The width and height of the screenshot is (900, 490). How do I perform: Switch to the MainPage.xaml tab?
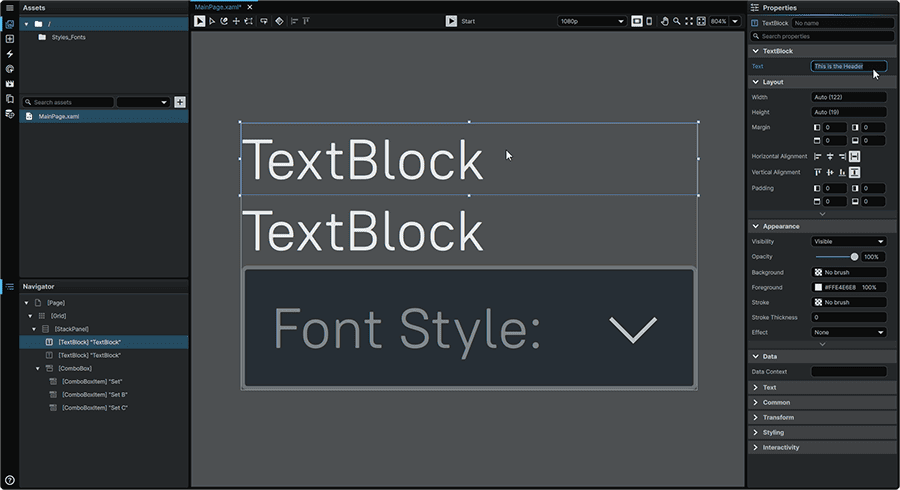pos(218,7)
